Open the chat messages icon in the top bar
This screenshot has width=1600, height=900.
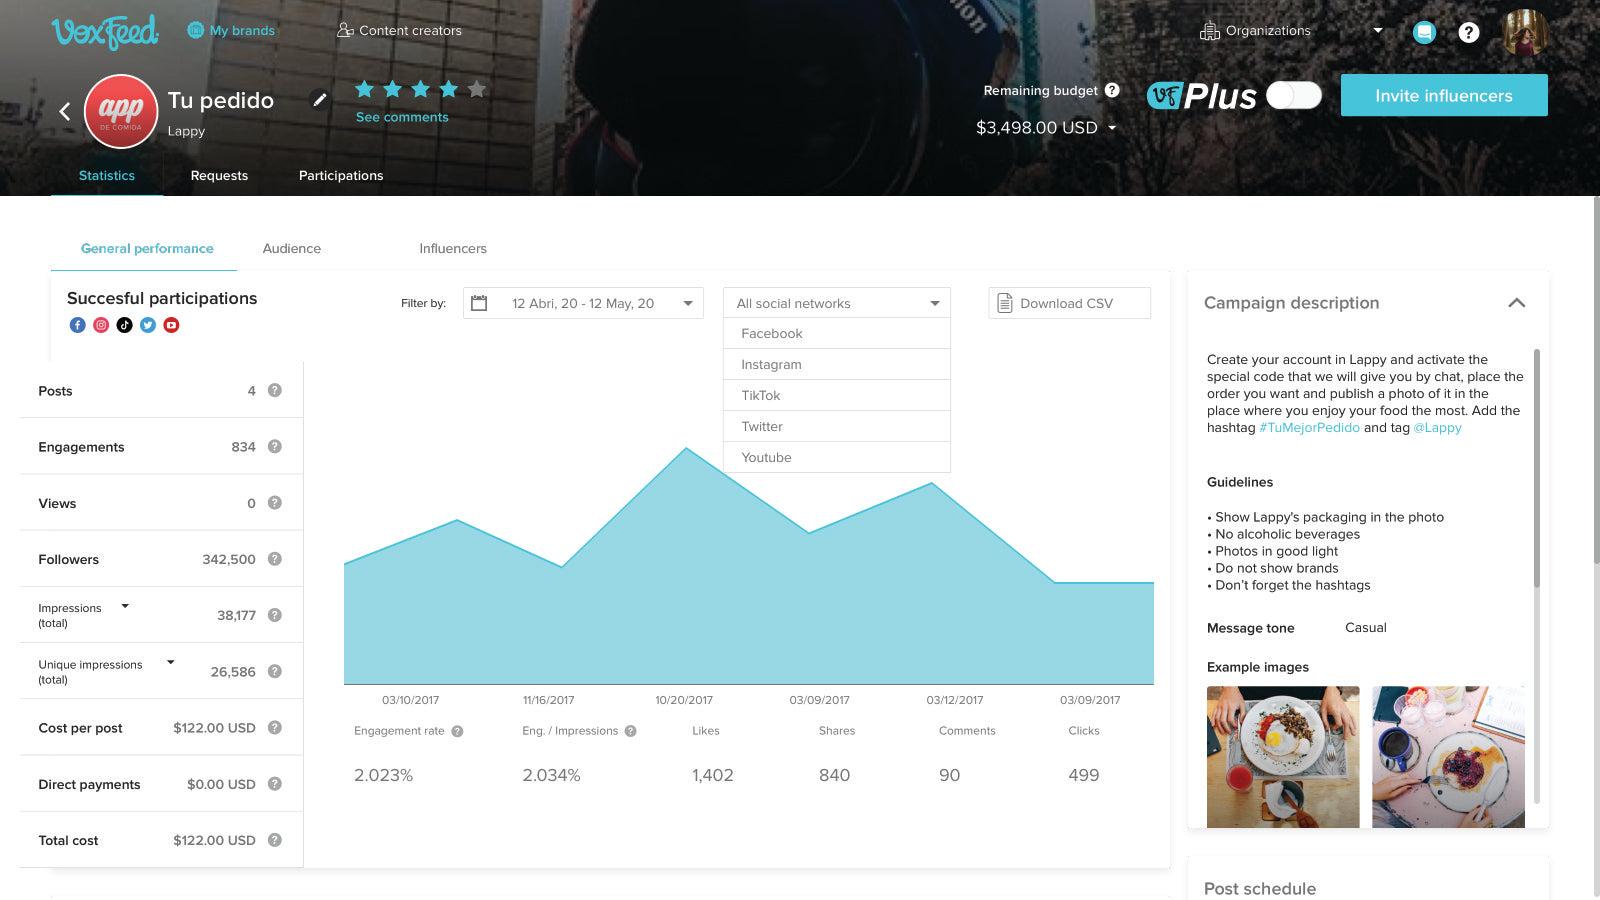tap(1424, 31)
